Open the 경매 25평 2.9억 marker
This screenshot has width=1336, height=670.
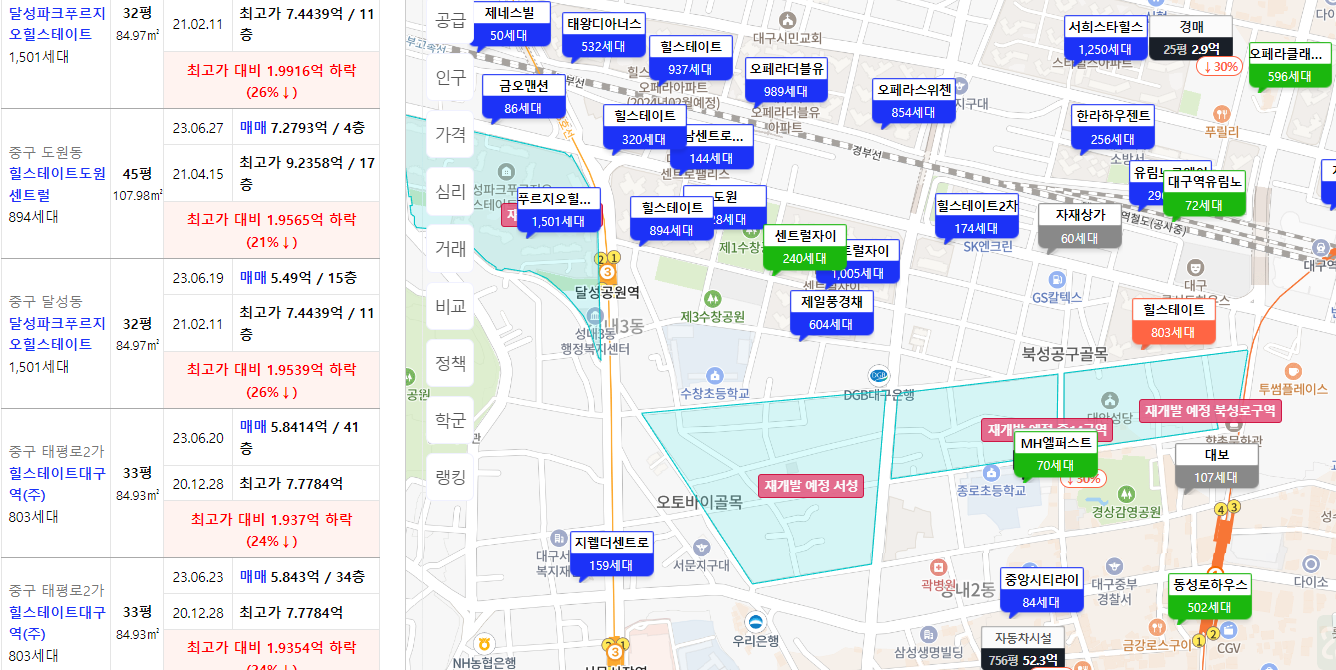[x=1191, y=38]
